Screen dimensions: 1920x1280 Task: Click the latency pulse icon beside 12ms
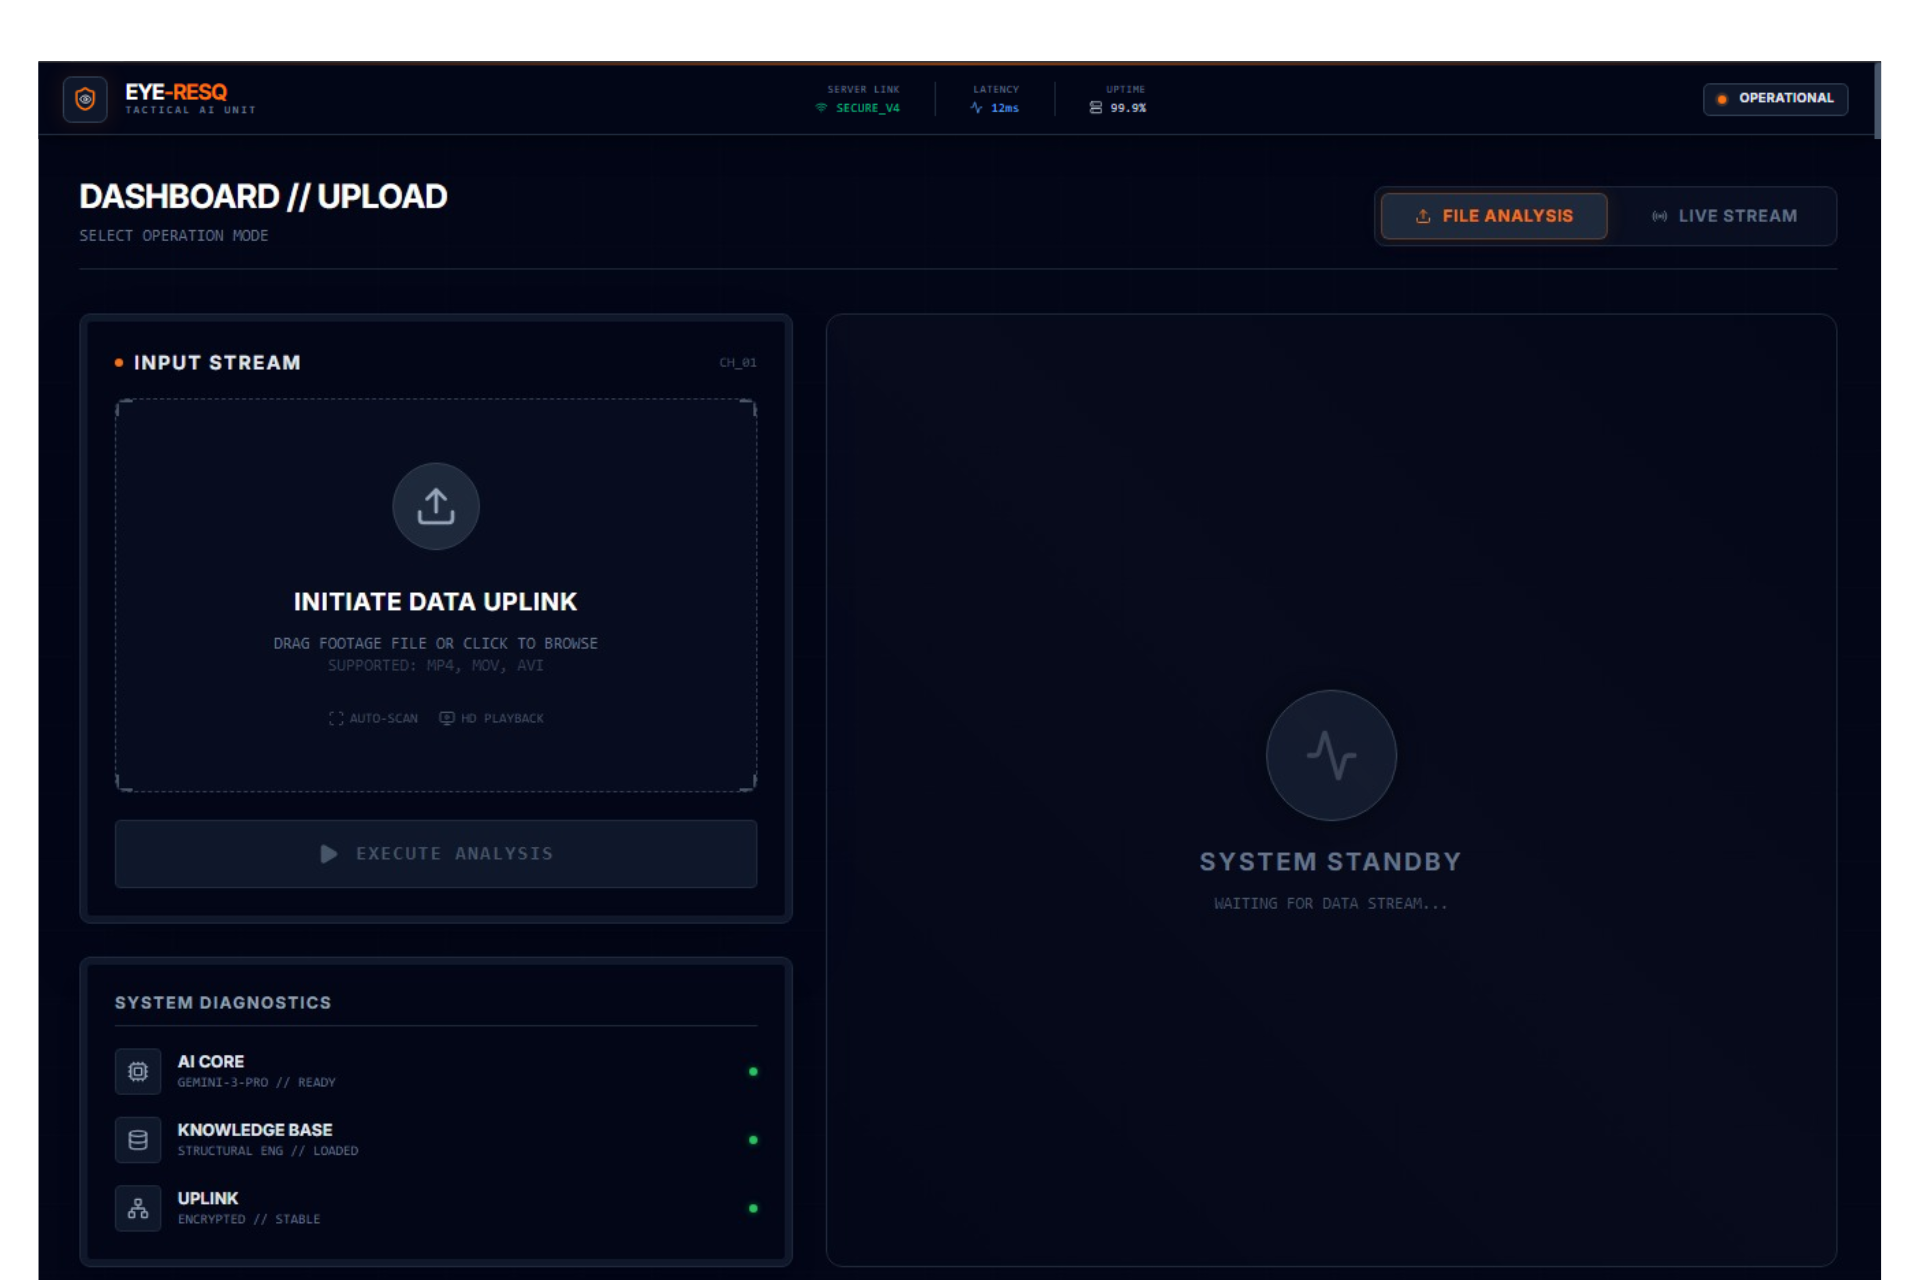976,108
